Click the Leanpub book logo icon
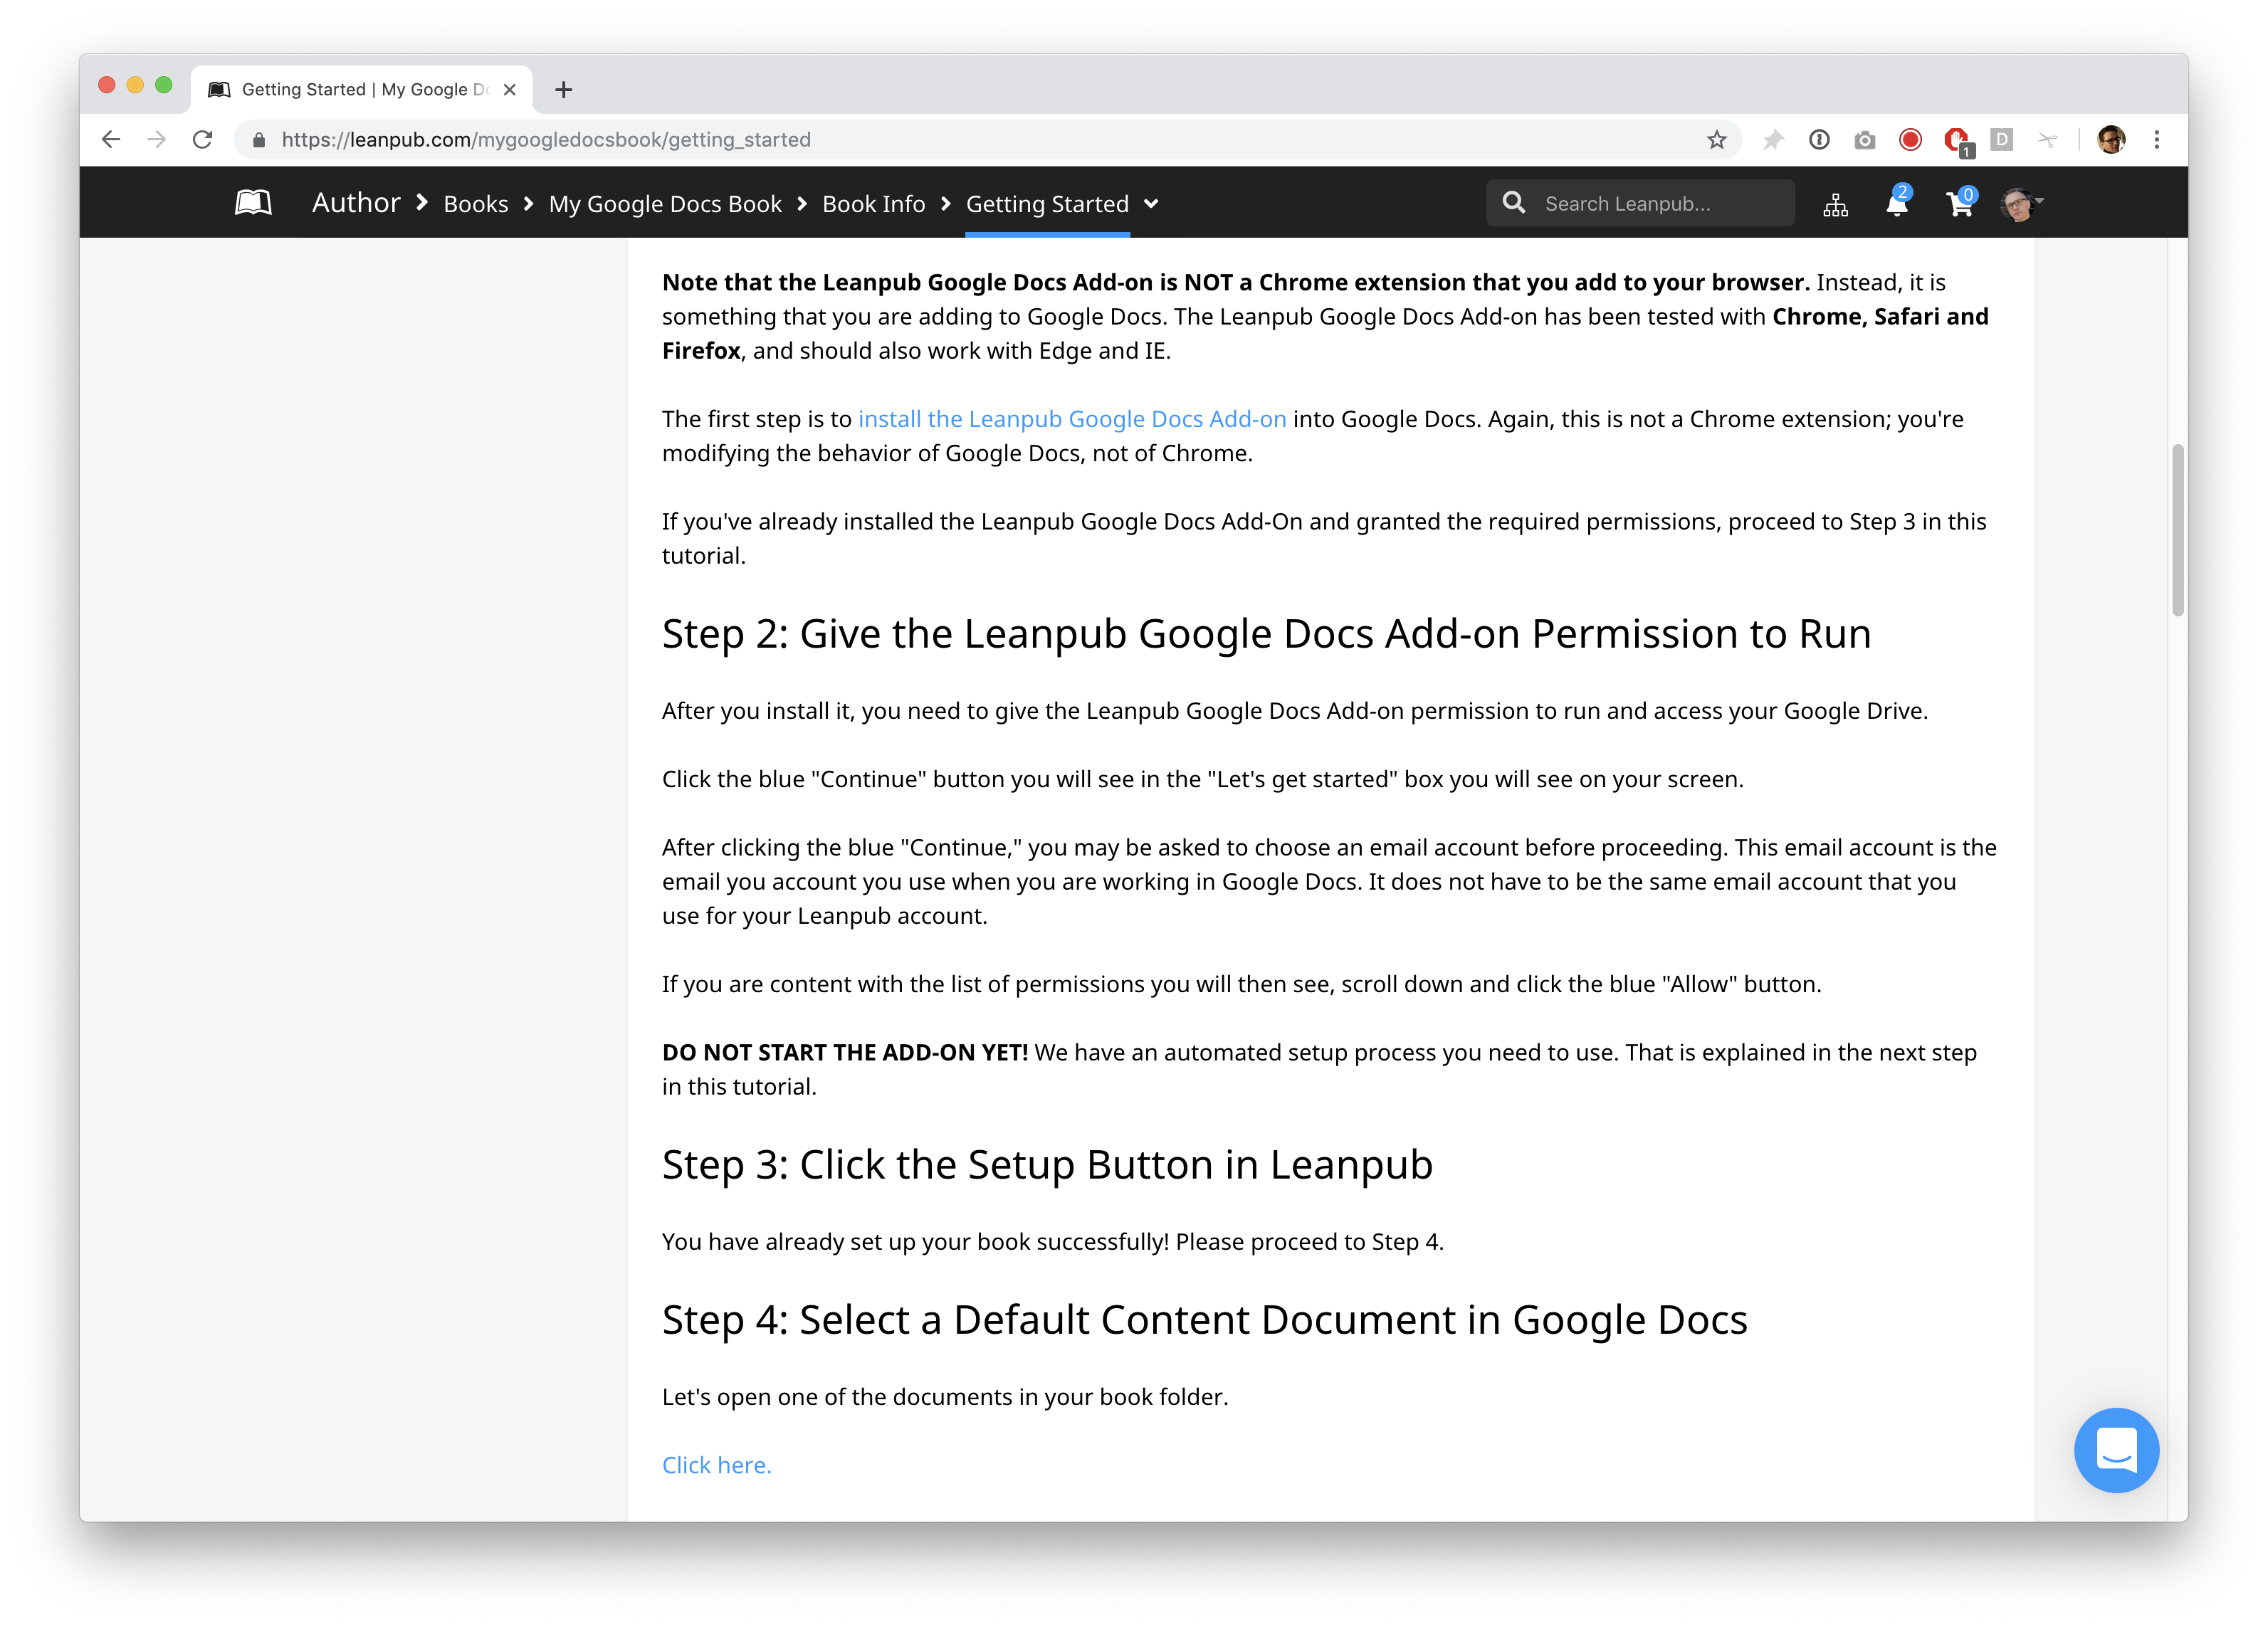The height and width of the screenshot is (1627, 2268). (x=253, y=203)
